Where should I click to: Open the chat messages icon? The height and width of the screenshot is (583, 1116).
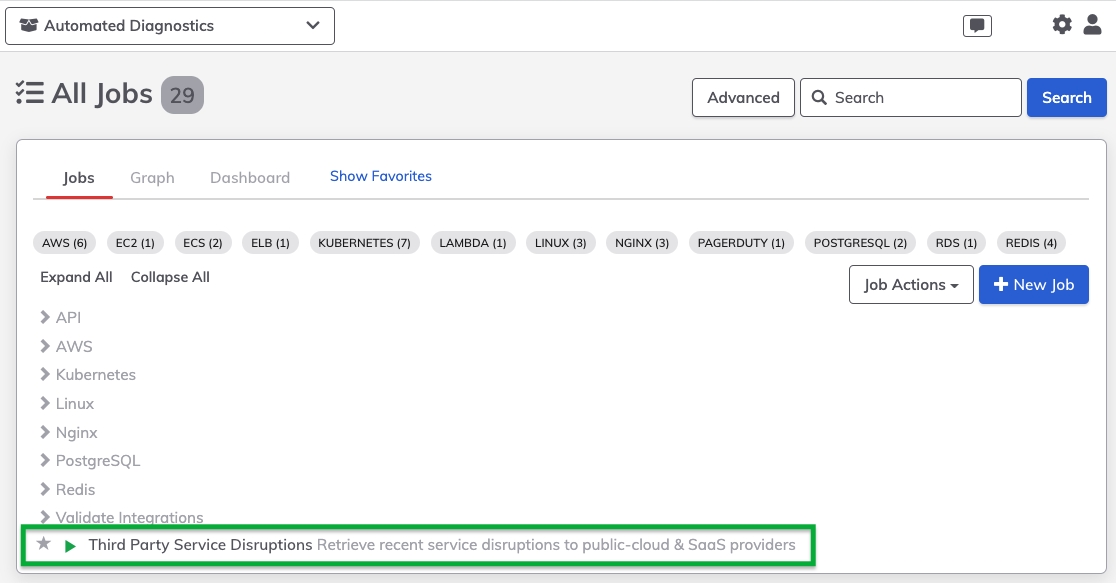(x=976, y=26)
